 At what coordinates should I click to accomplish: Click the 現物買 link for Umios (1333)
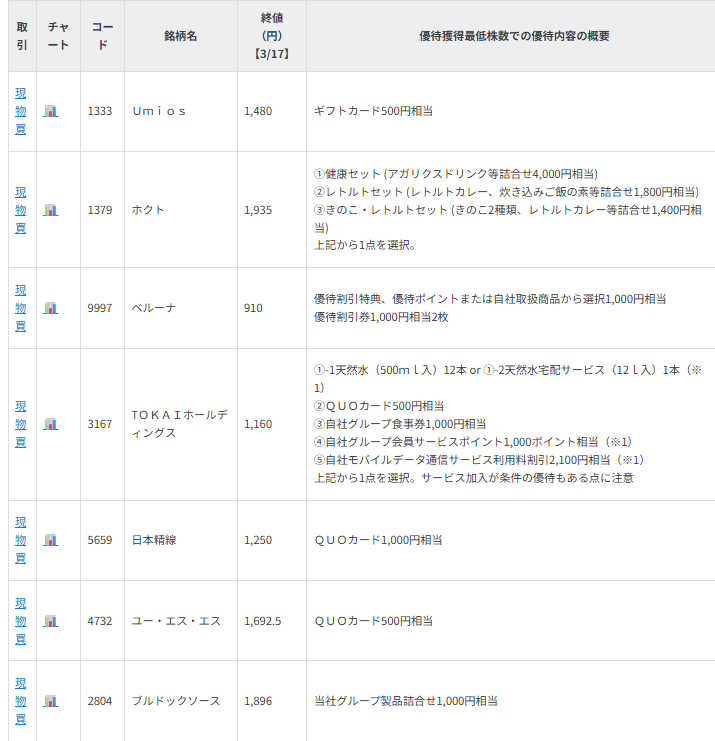pos(21,111)
